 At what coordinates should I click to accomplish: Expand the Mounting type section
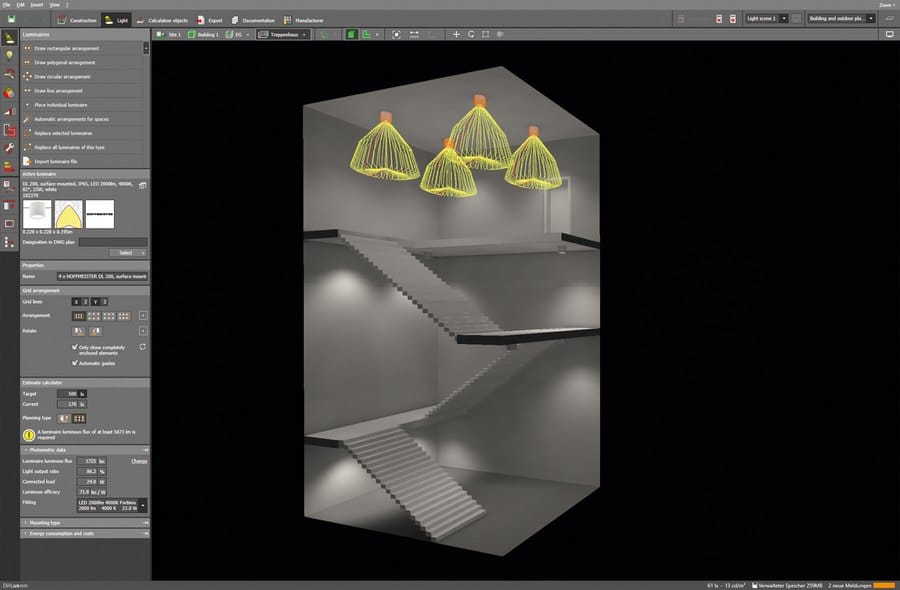coord(85,523)
